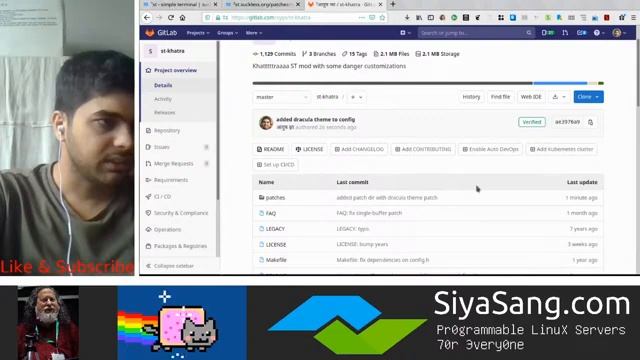Click Set up CI/CD button
The height and width of the screenshot is (360, 640).
(x=276, y=165)
